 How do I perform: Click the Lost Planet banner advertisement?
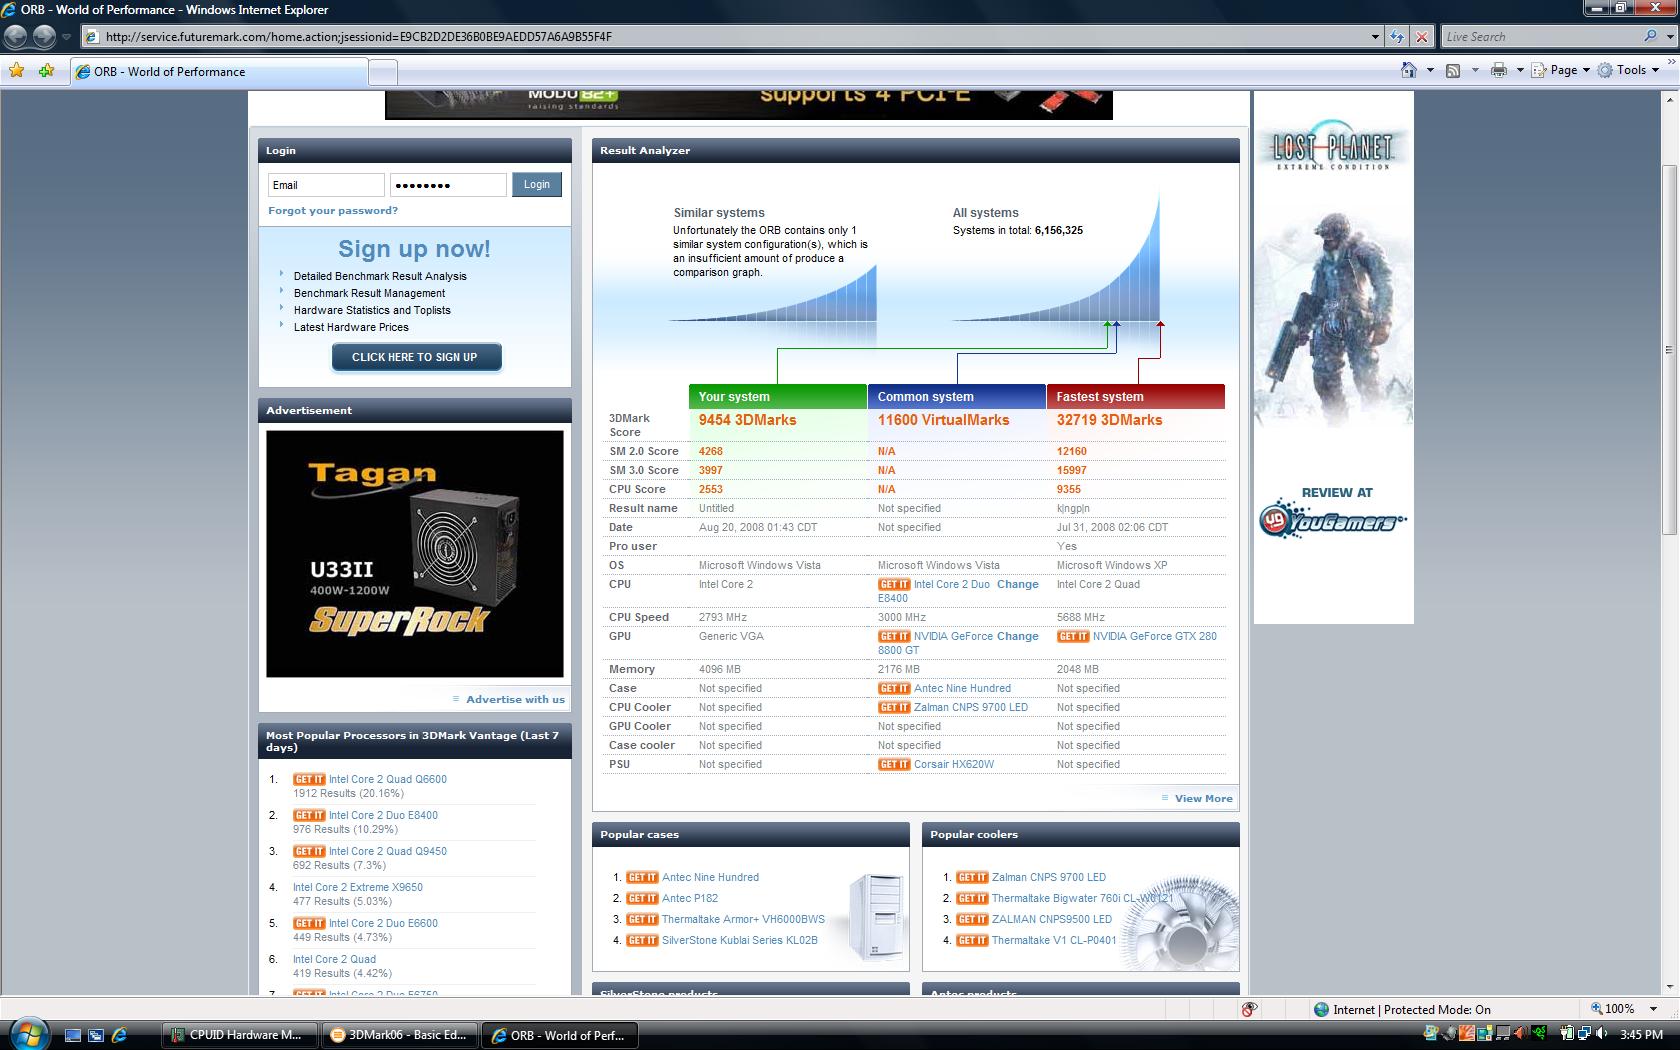pyautogui.click(x=1334, y=358)
